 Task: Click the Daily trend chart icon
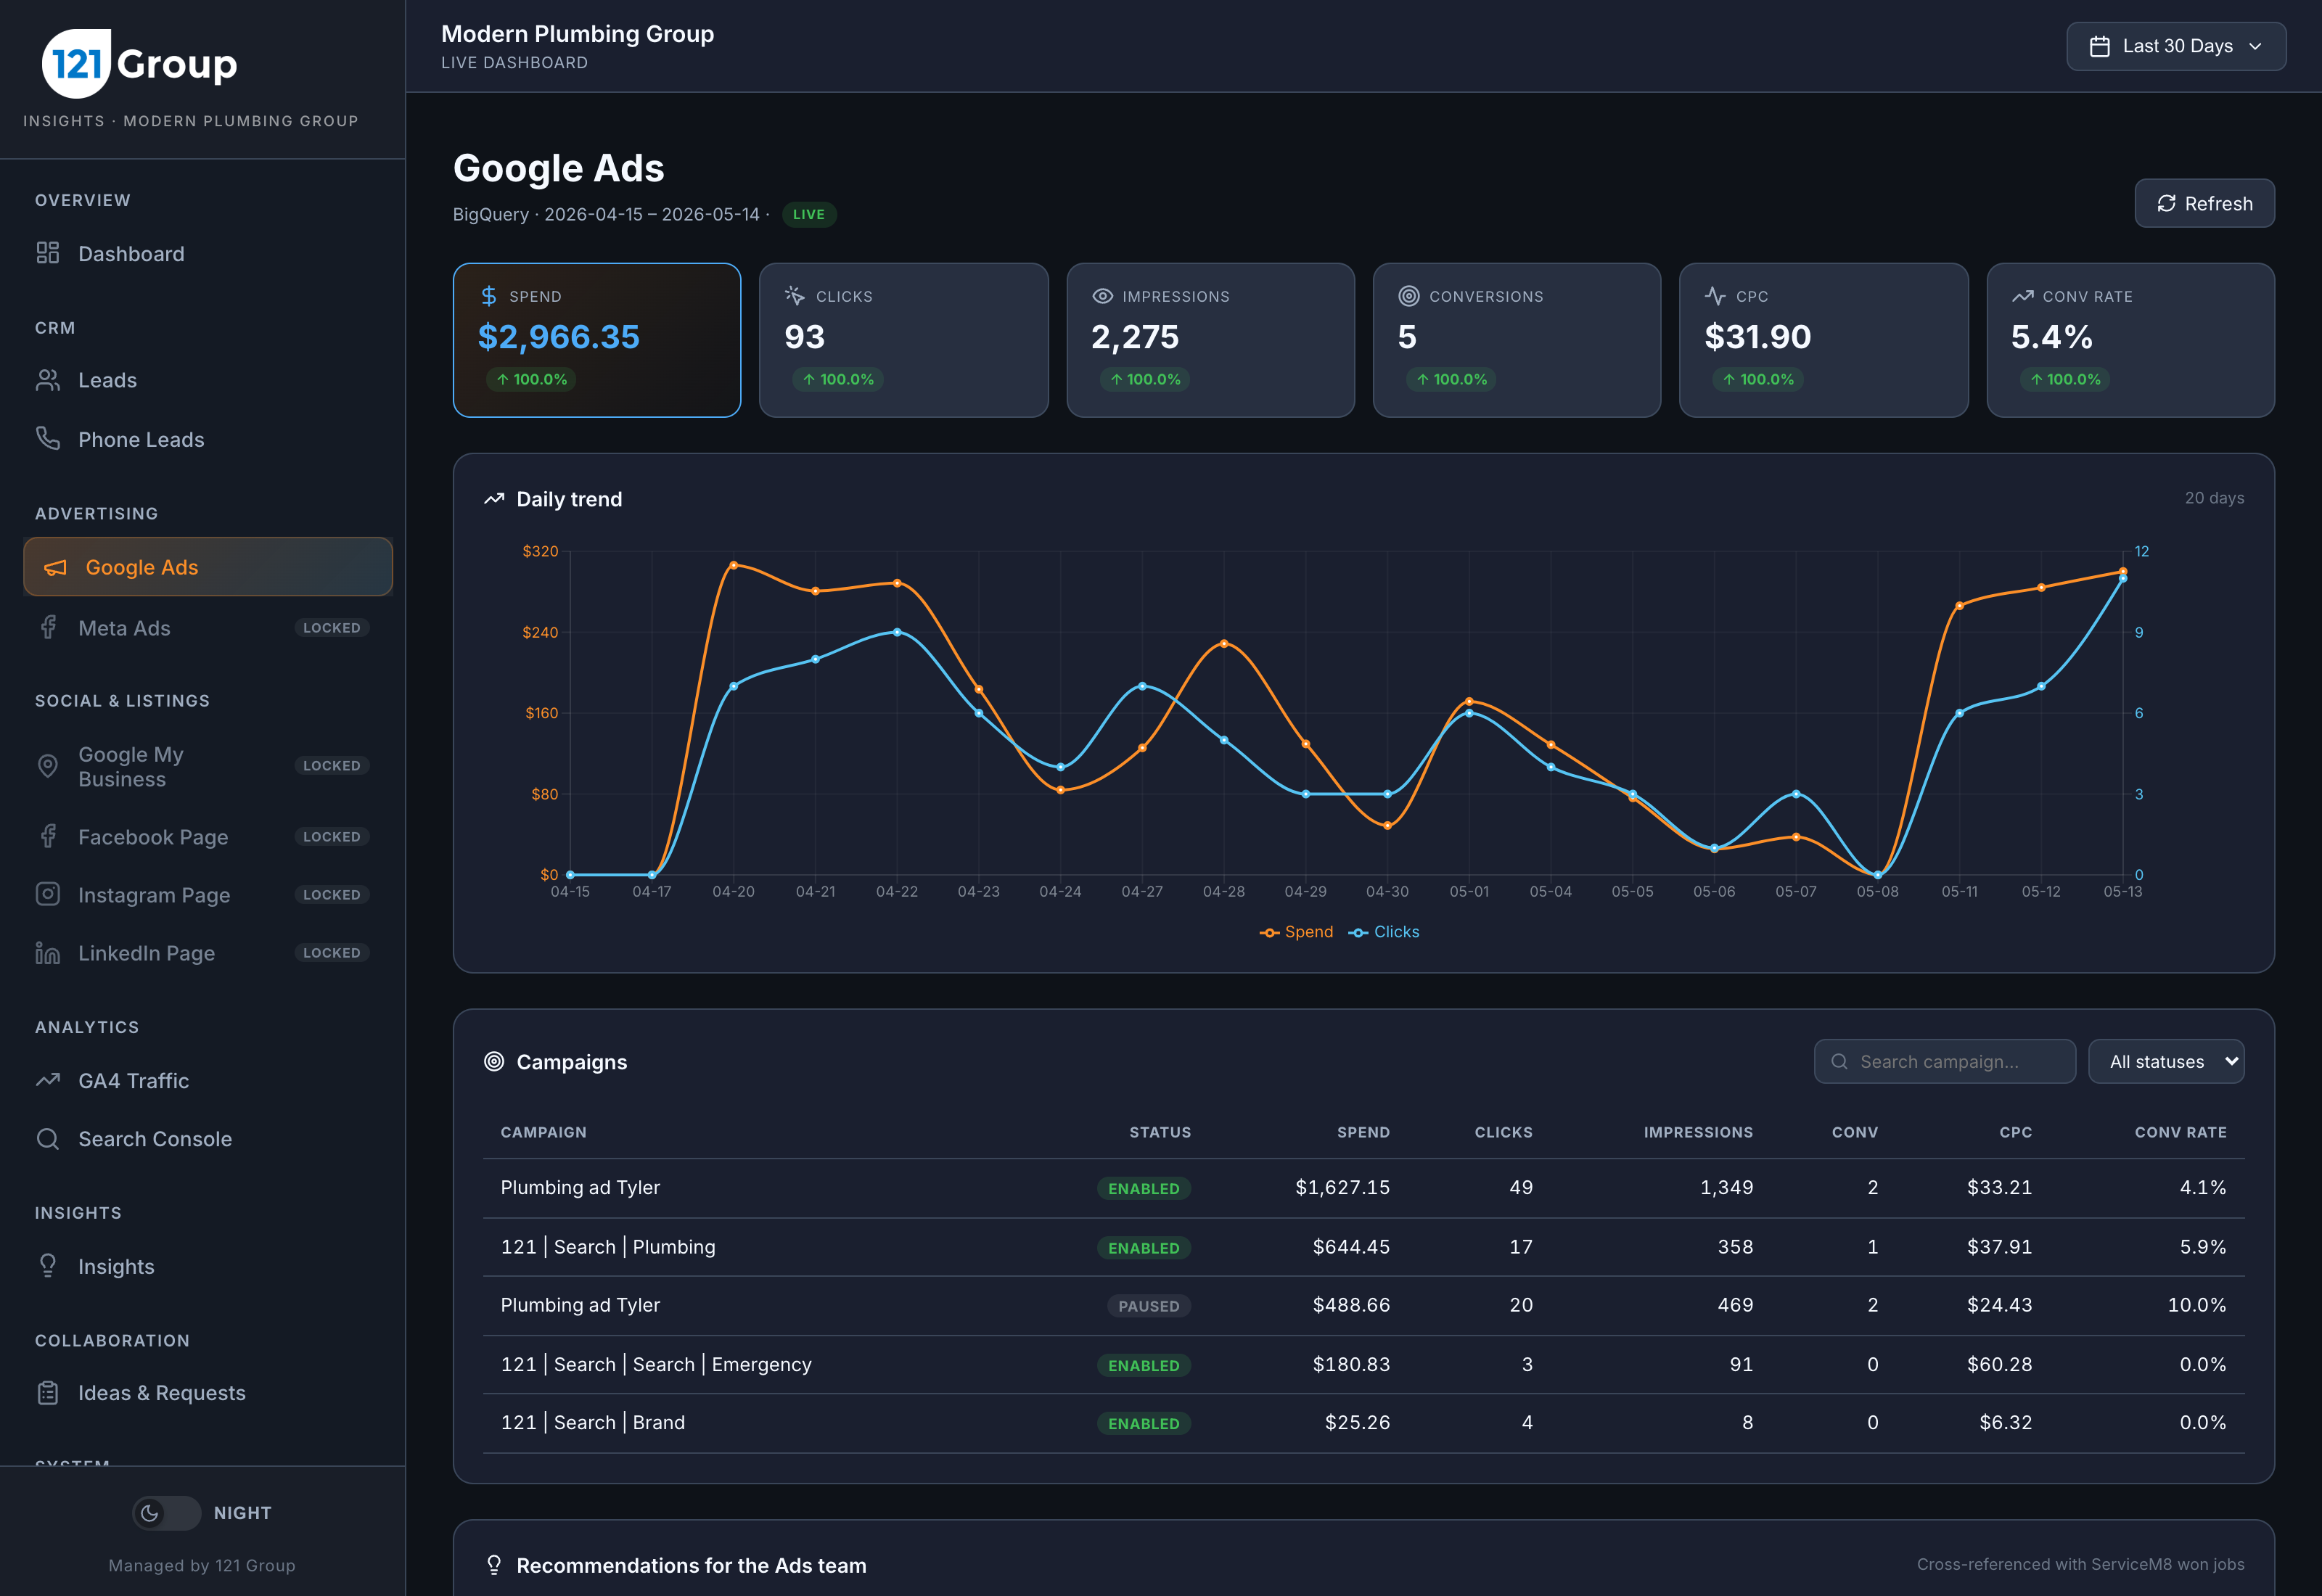(494, 498)
